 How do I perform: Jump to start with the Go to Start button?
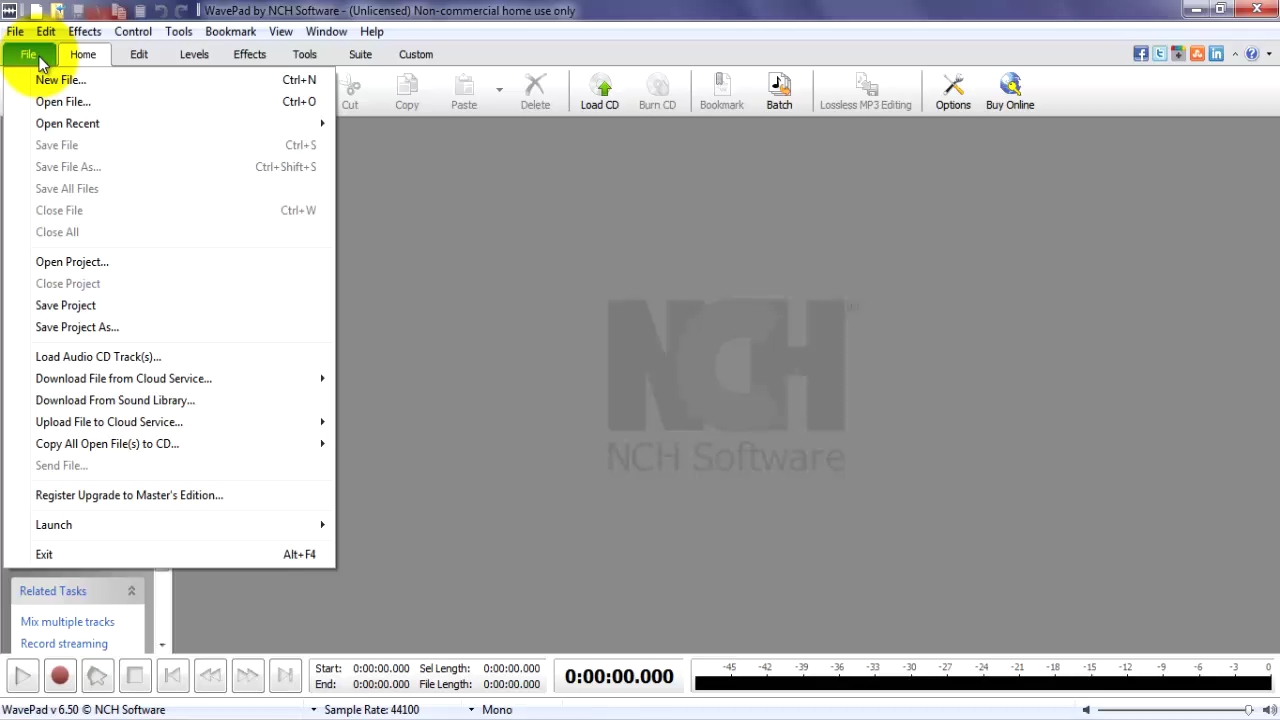click(x=172, y=676)
